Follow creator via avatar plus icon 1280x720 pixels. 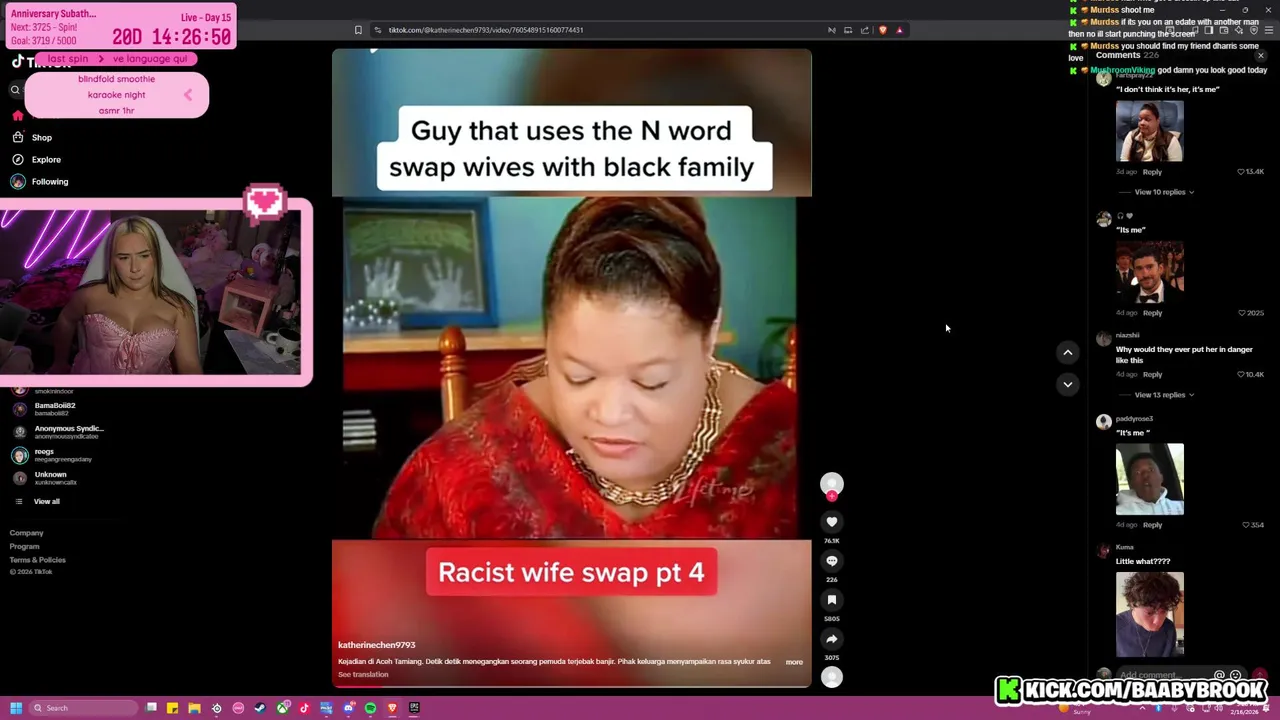(x=831, y=496)
